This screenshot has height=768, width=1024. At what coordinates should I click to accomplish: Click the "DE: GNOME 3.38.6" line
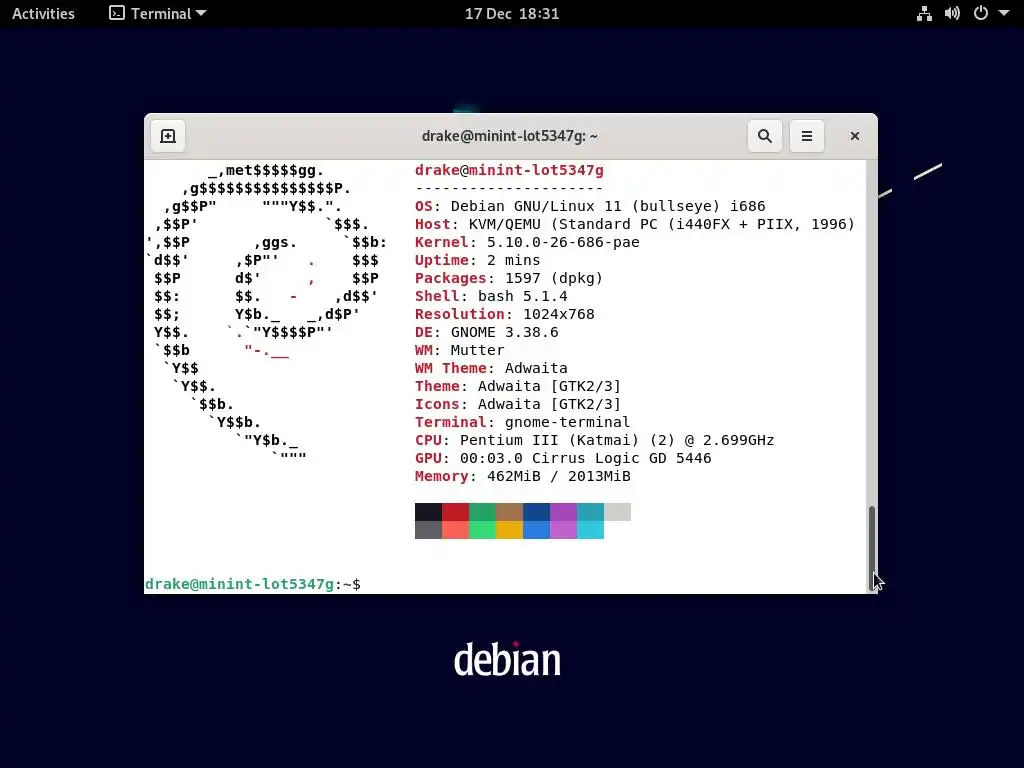[x=487, y=332]
